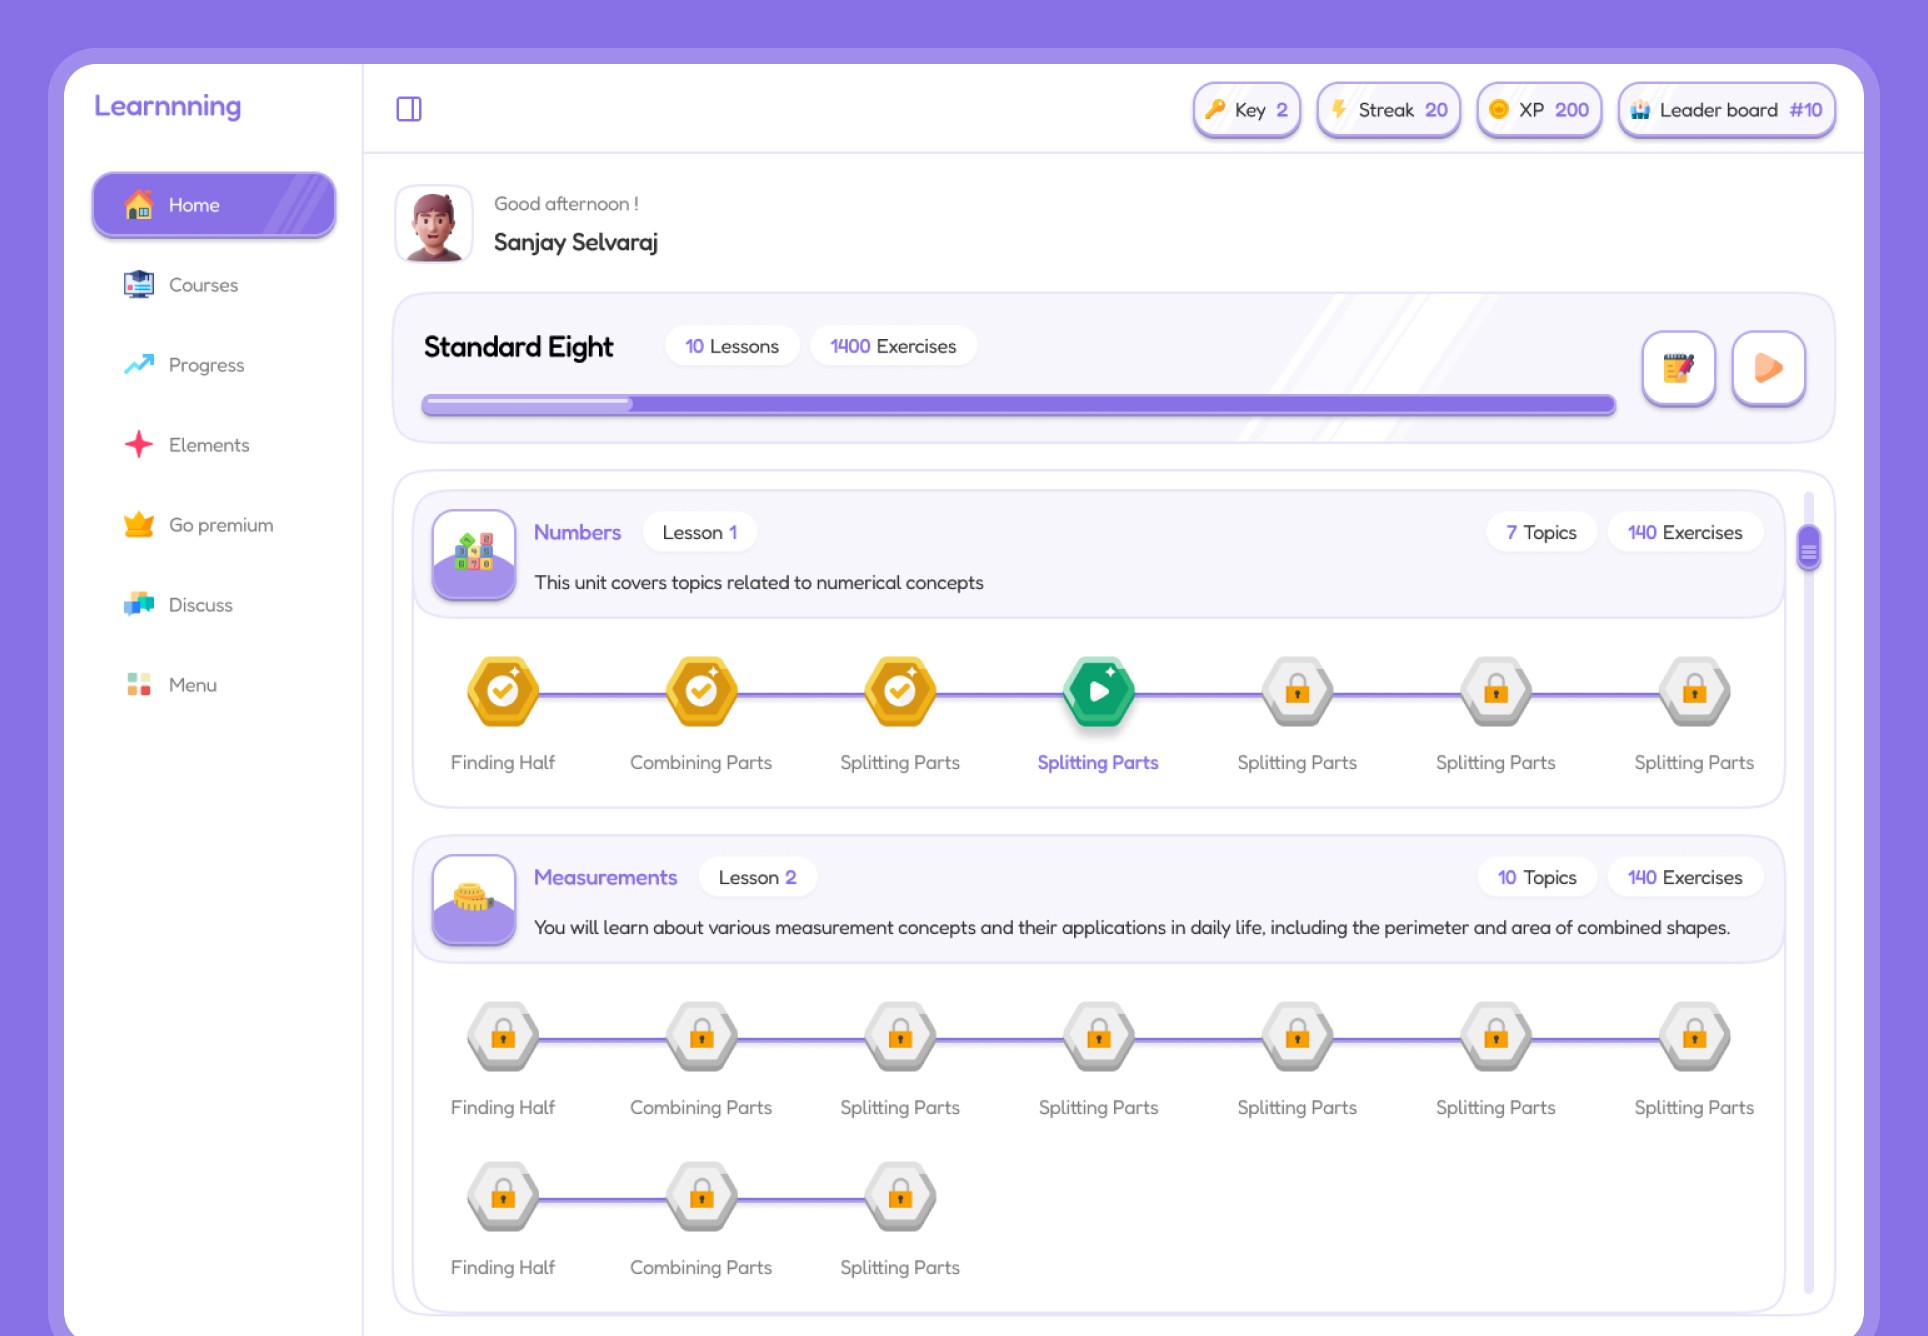Click the Numbers unit blocks thumbnail
Image resolution: width=1928 pixels, height=1336 pixels.
474,554
